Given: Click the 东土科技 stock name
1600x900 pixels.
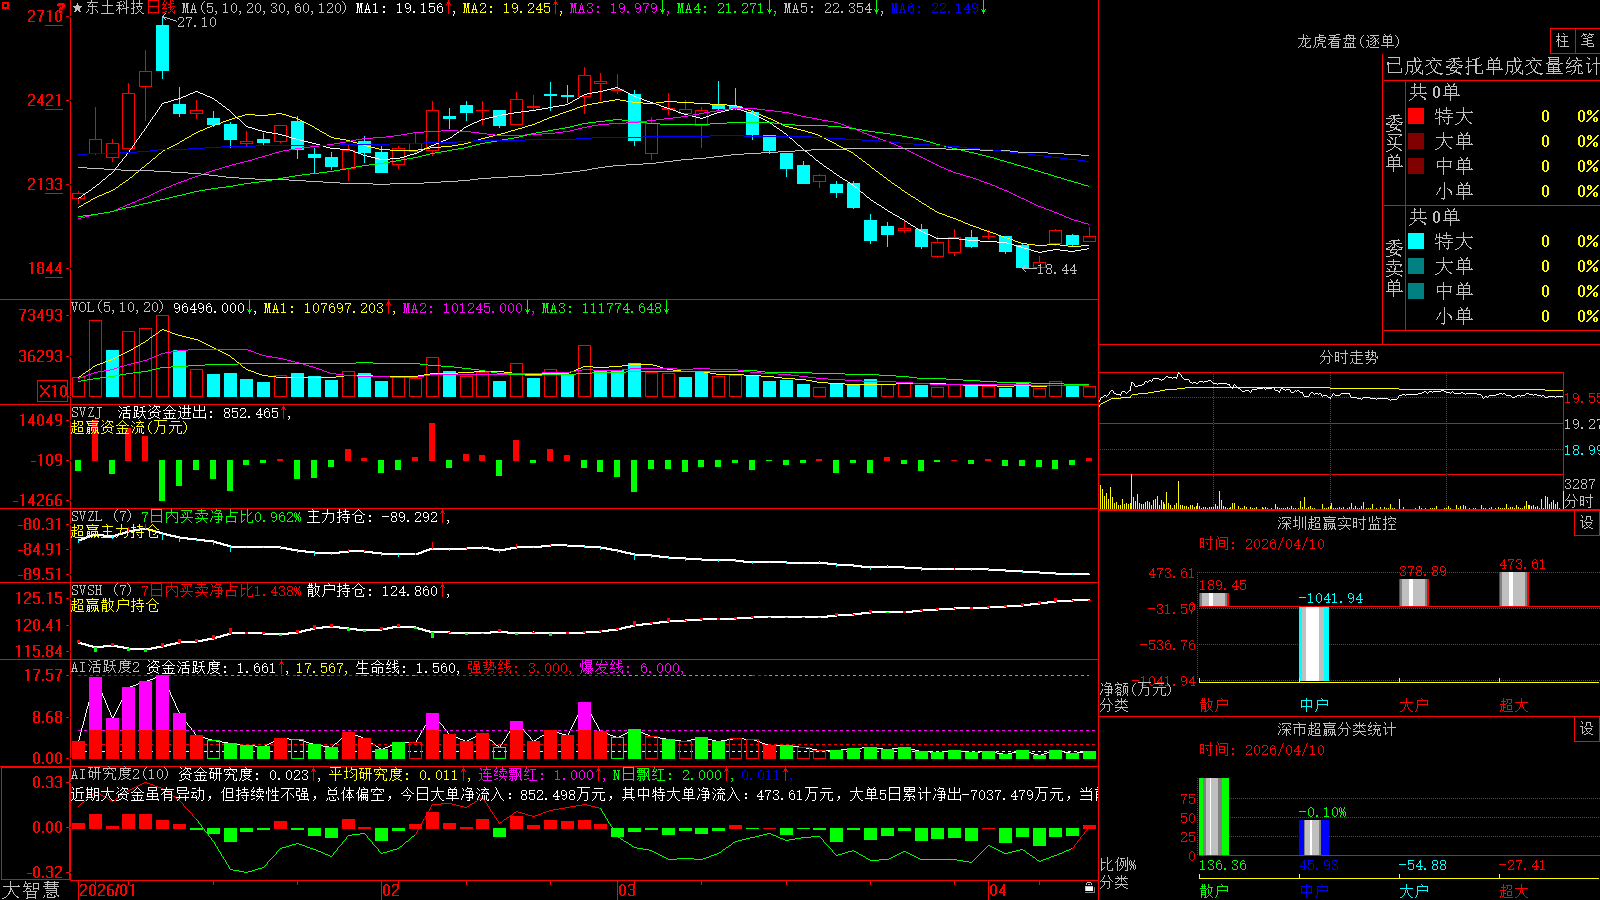Looking at the screenshot, I should (115, 8).
